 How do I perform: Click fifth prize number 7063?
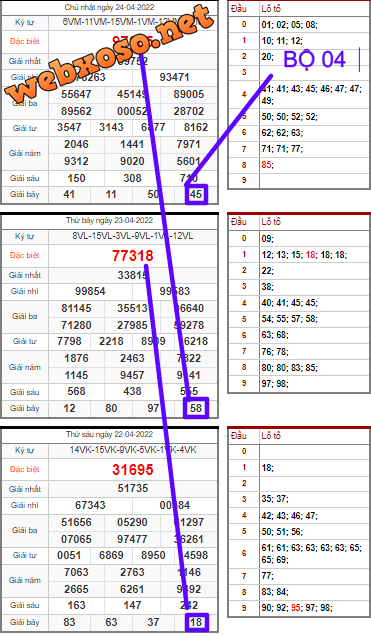(x=76, y=572)
